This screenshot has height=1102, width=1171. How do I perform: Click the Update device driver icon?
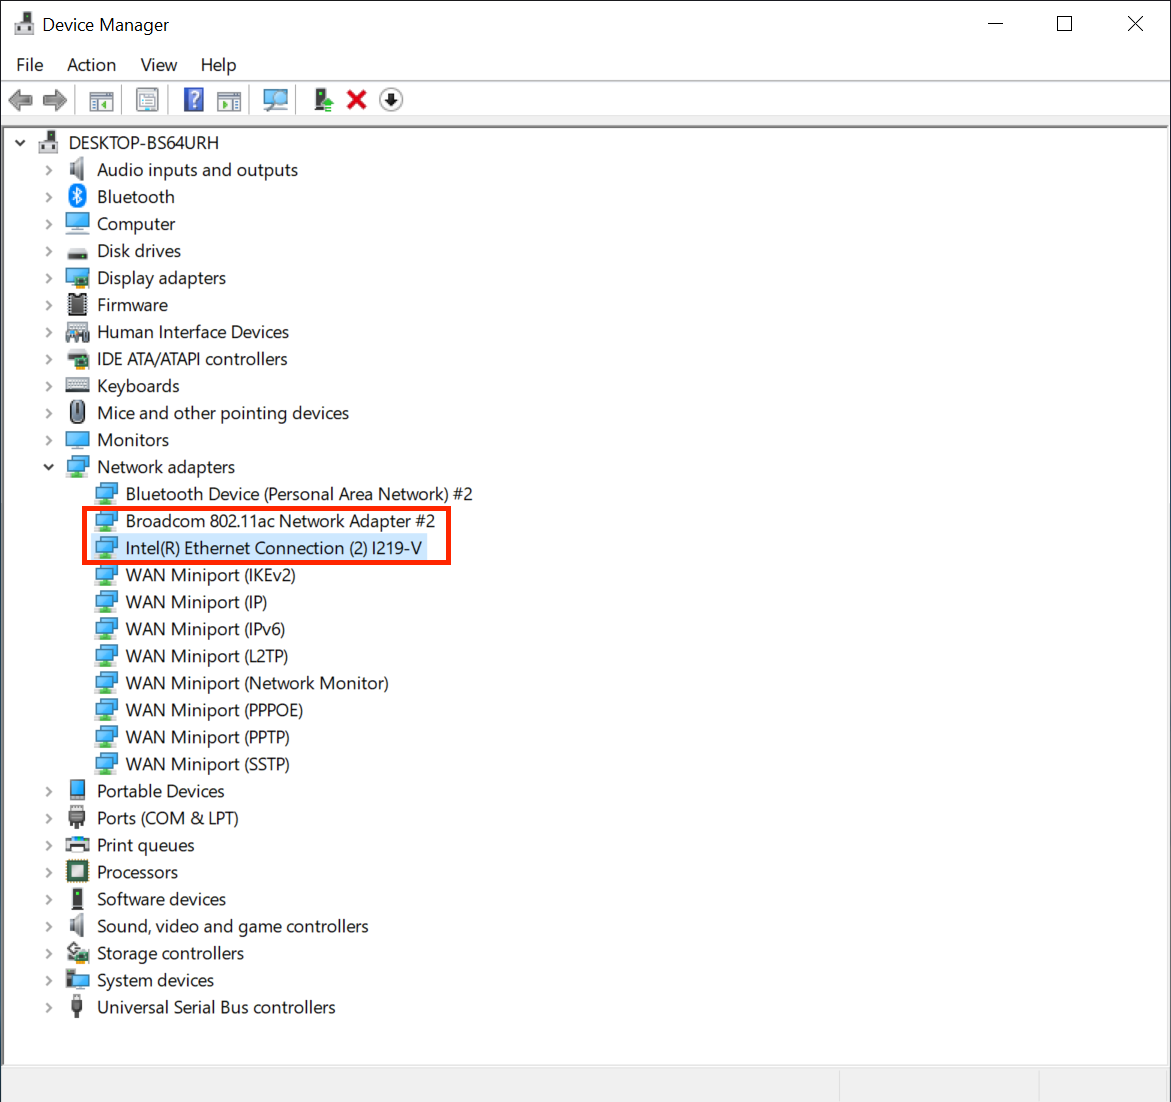[x=323, y=100]
